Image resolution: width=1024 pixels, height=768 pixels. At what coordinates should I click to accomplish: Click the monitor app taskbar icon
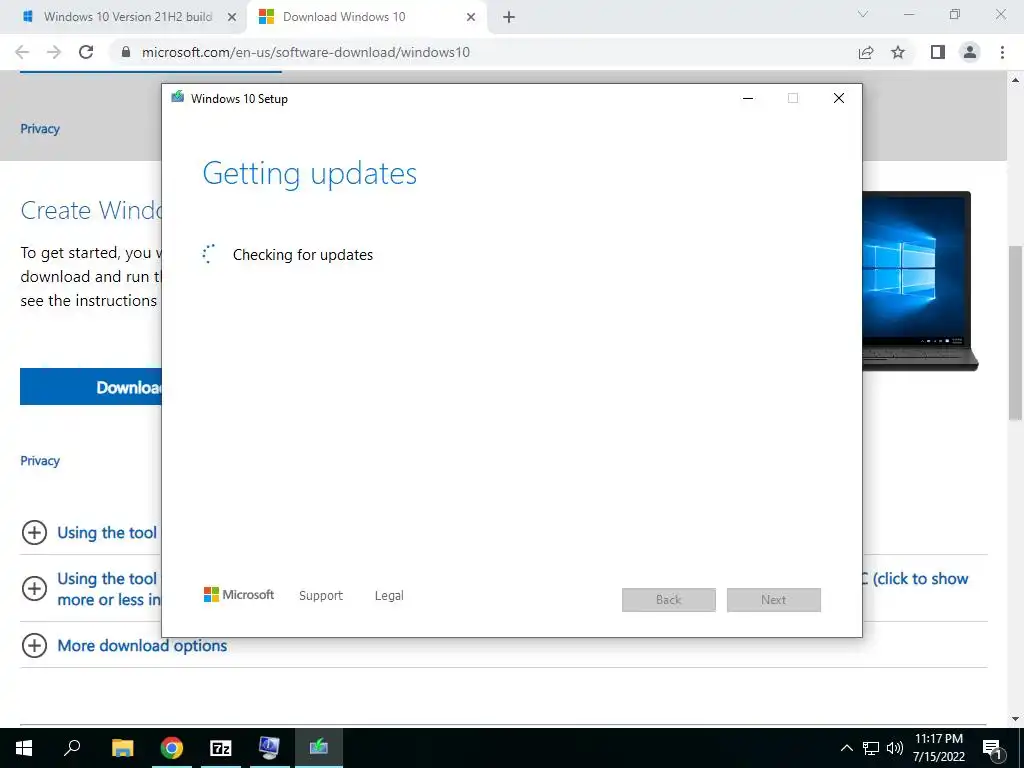pyautogui.click(x=269, y=748)
